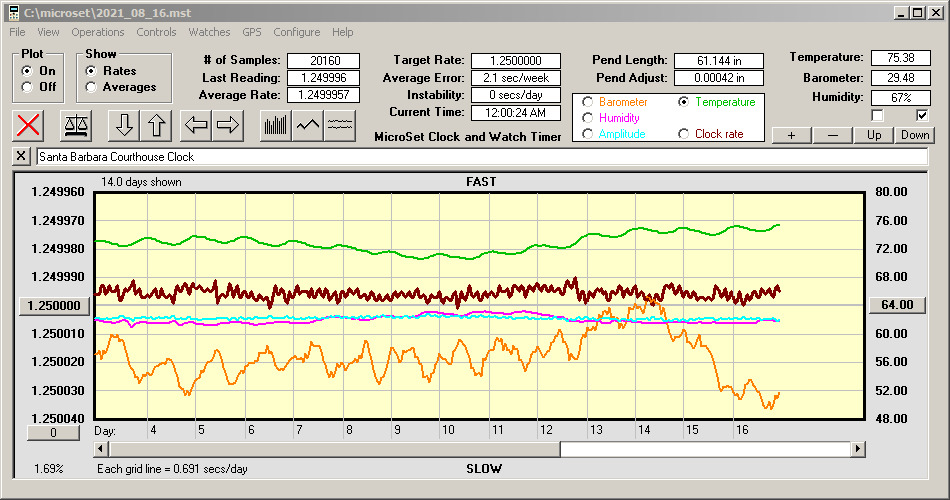Click the right arrow toolbar icon
Image resolution: width=950 pixels, height=500 pixels.
tap(228, 125)
